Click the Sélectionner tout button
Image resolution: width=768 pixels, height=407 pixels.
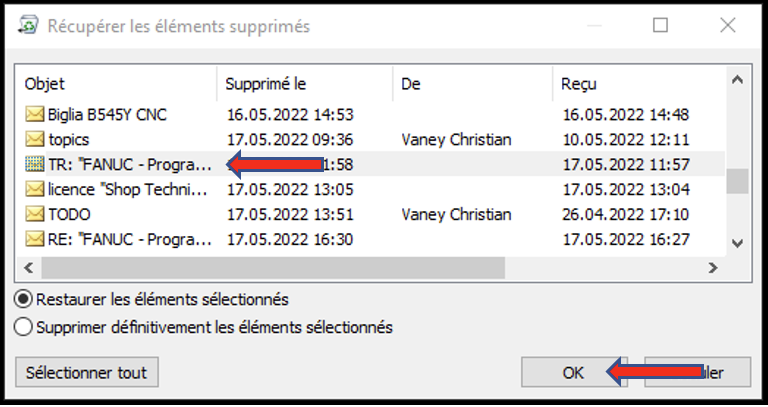[x=87, y=372]
